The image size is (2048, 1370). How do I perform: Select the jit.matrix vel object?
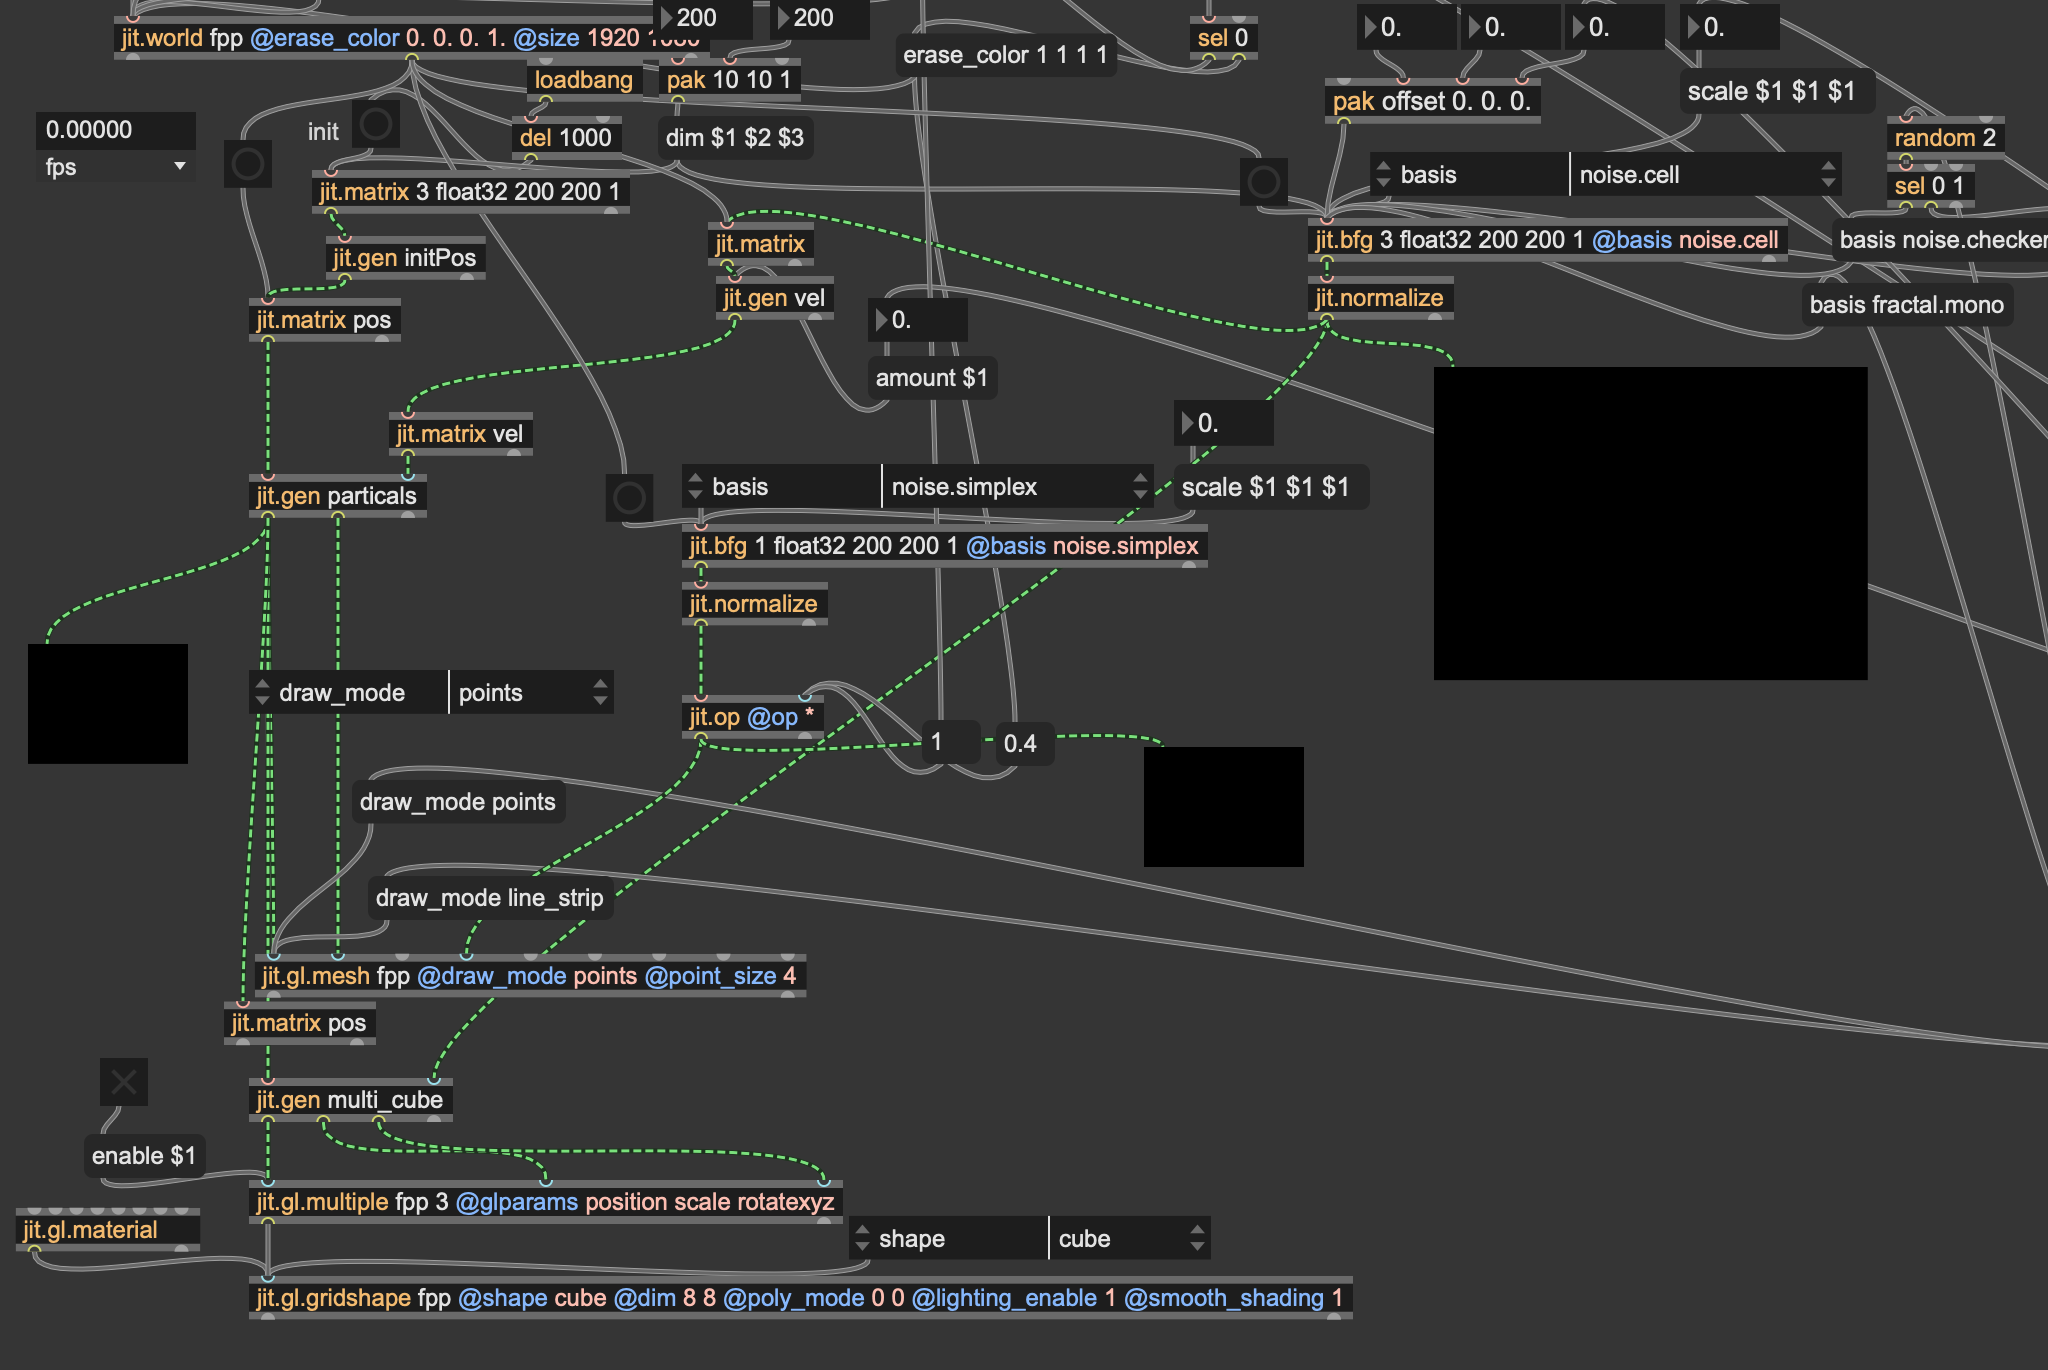click(460, 434)
